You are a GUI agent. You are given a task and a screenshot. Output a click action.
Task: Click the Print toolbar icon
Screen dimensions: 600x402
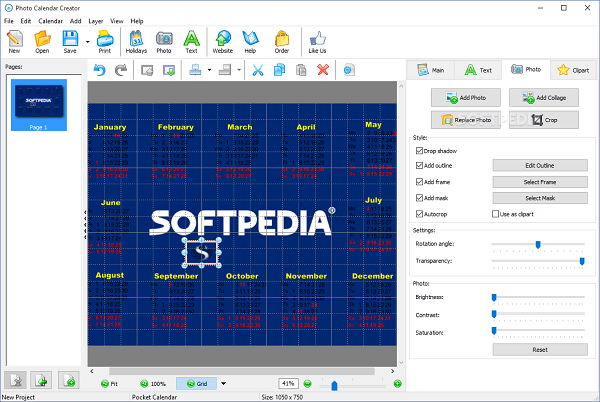pos(104,41)
